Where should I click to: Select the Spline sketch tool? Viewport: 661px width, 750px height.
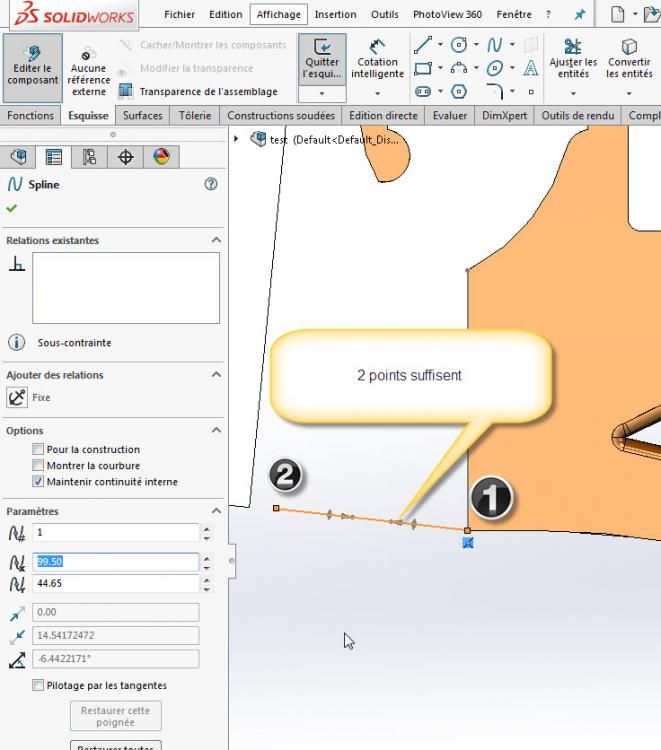pyautogui.click(x=495, y=45)
